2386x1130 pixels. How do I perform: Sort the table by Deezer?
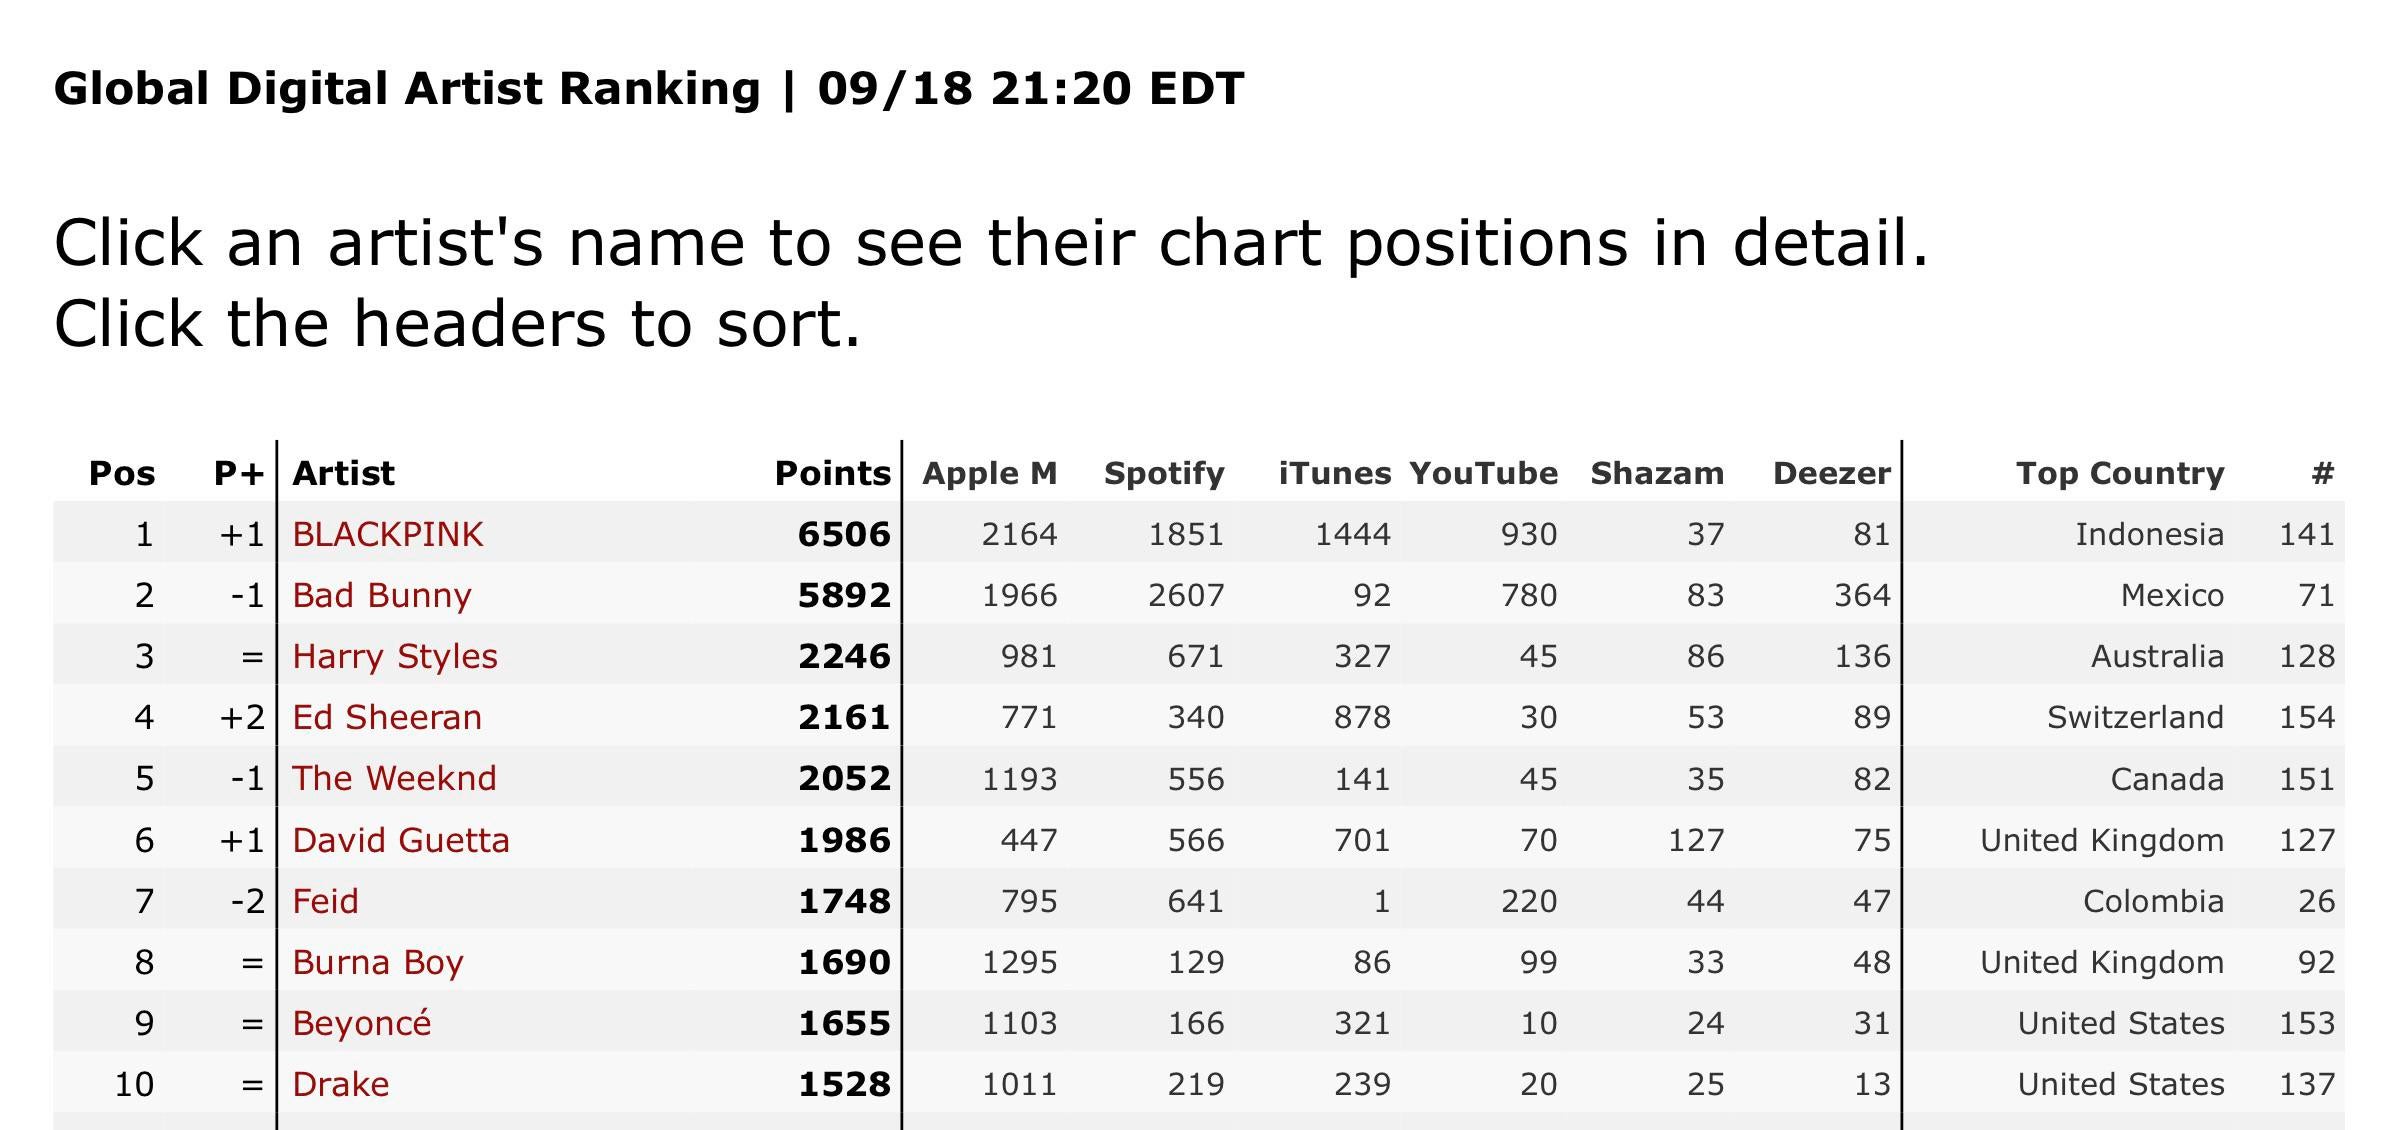point(1831,473)
